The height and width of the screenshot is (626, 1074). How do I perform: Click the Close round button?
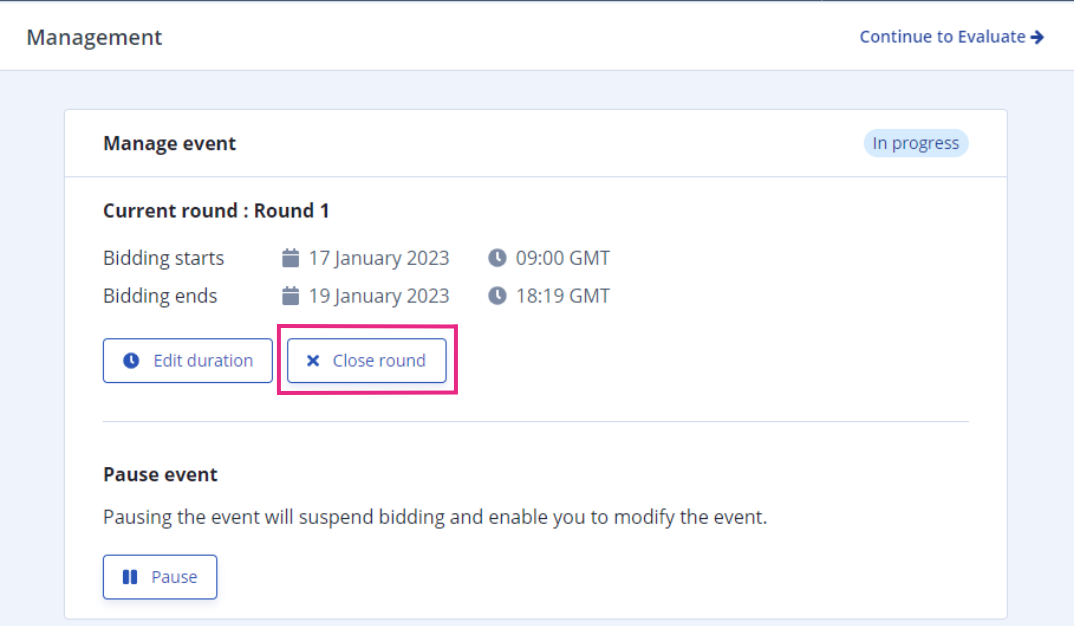[x=366, y=360]
